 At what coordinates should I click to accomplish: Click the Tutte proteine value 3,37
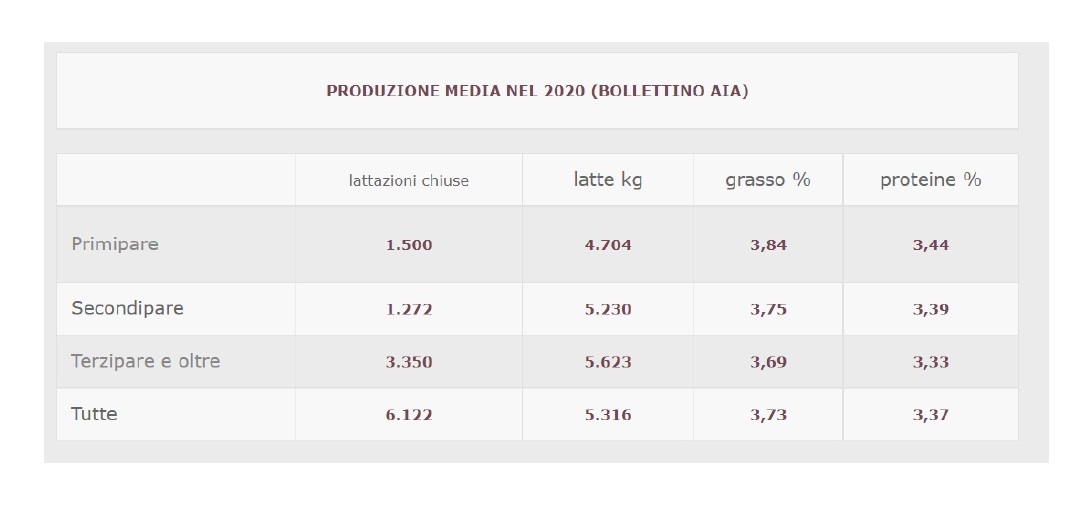pyautogui.click(x=930, y=415)
